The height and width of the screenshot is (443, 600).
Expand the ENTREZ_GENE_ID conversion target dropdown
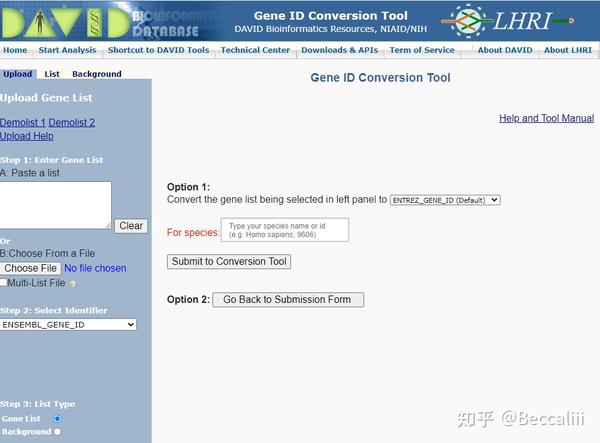445,200
